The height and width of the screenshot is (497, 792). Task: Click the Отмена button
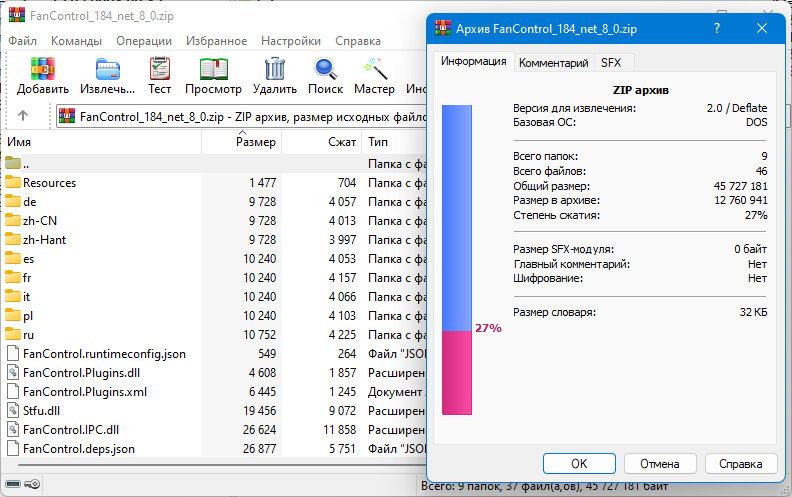point(660,464)
